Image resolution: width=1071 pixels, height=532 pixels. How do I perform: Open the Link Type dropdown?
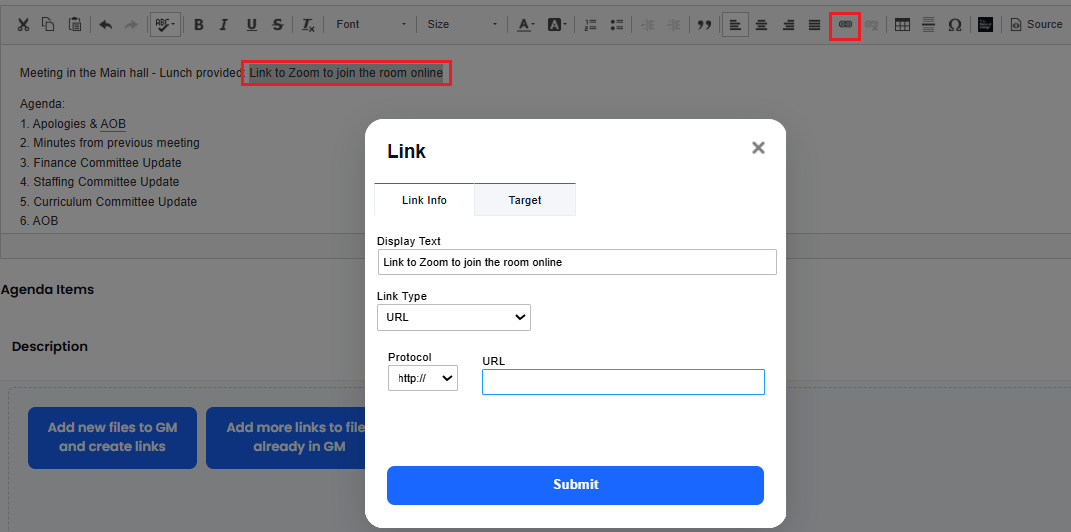(x=454, y=317)
